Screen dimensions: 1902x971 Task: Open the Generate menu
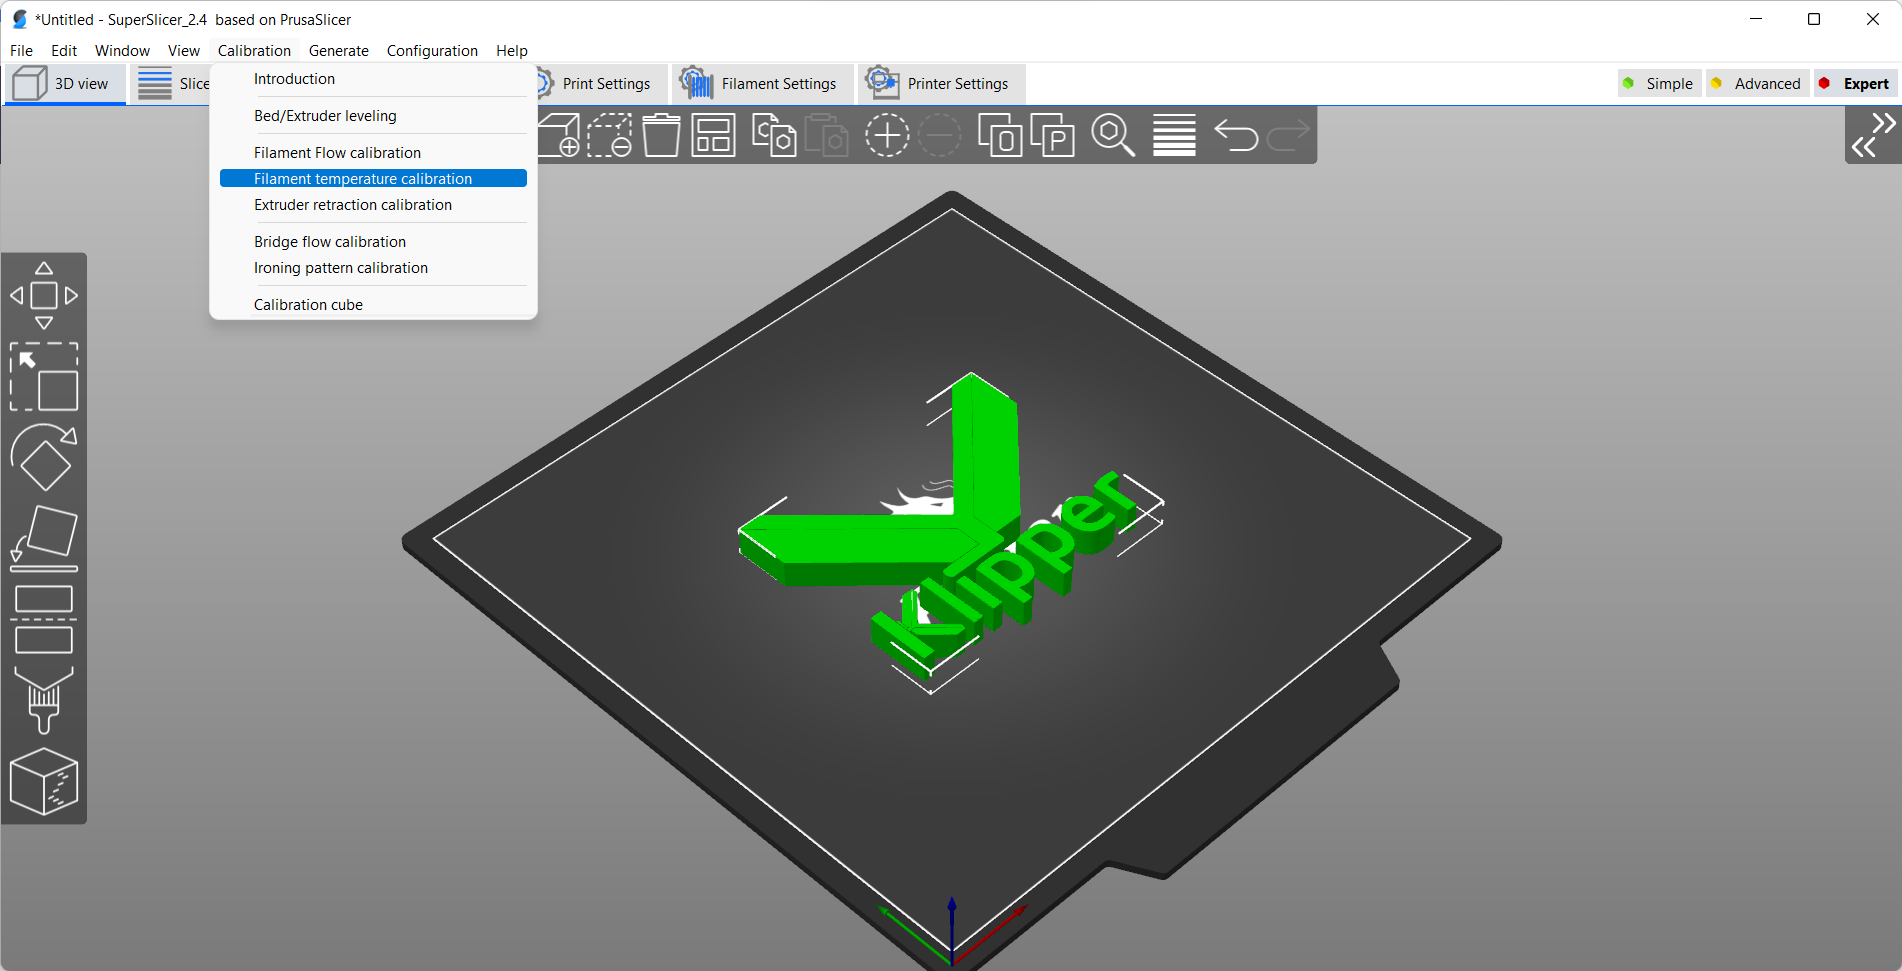click(x=339, y=50)
